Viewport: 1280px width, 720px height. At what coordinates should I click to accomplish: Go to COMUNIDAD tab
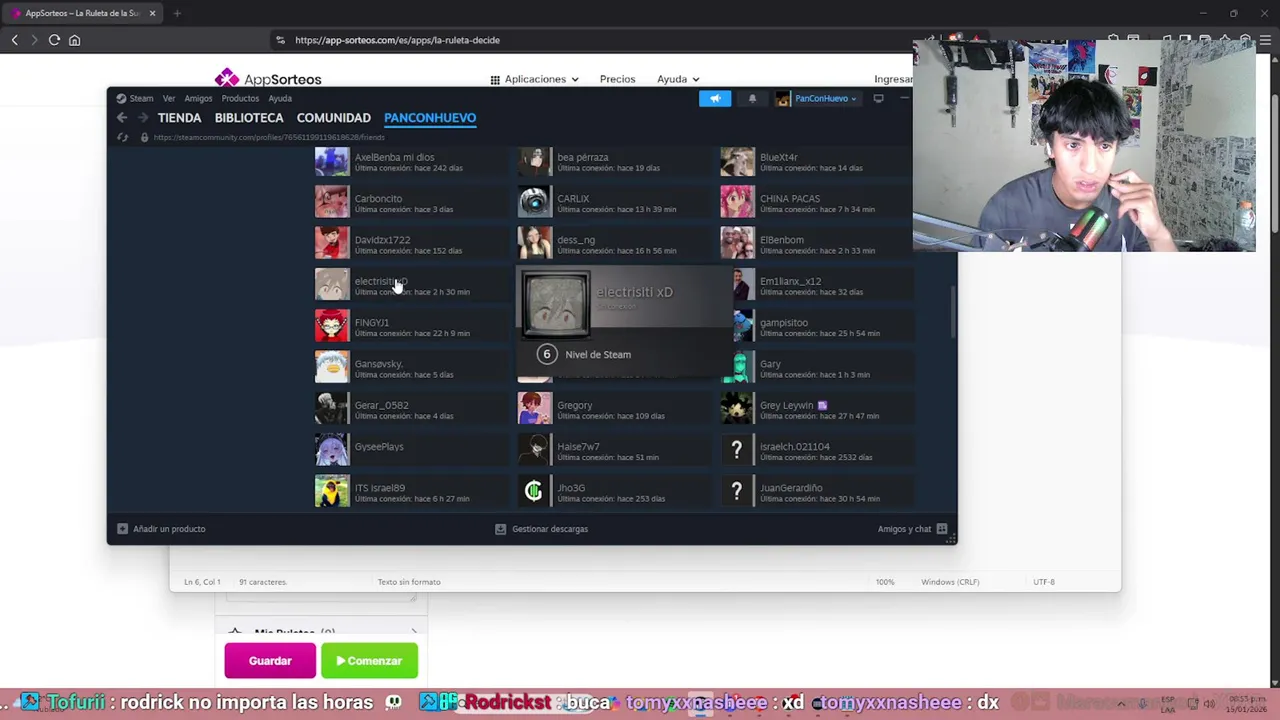tap(333, 117)
